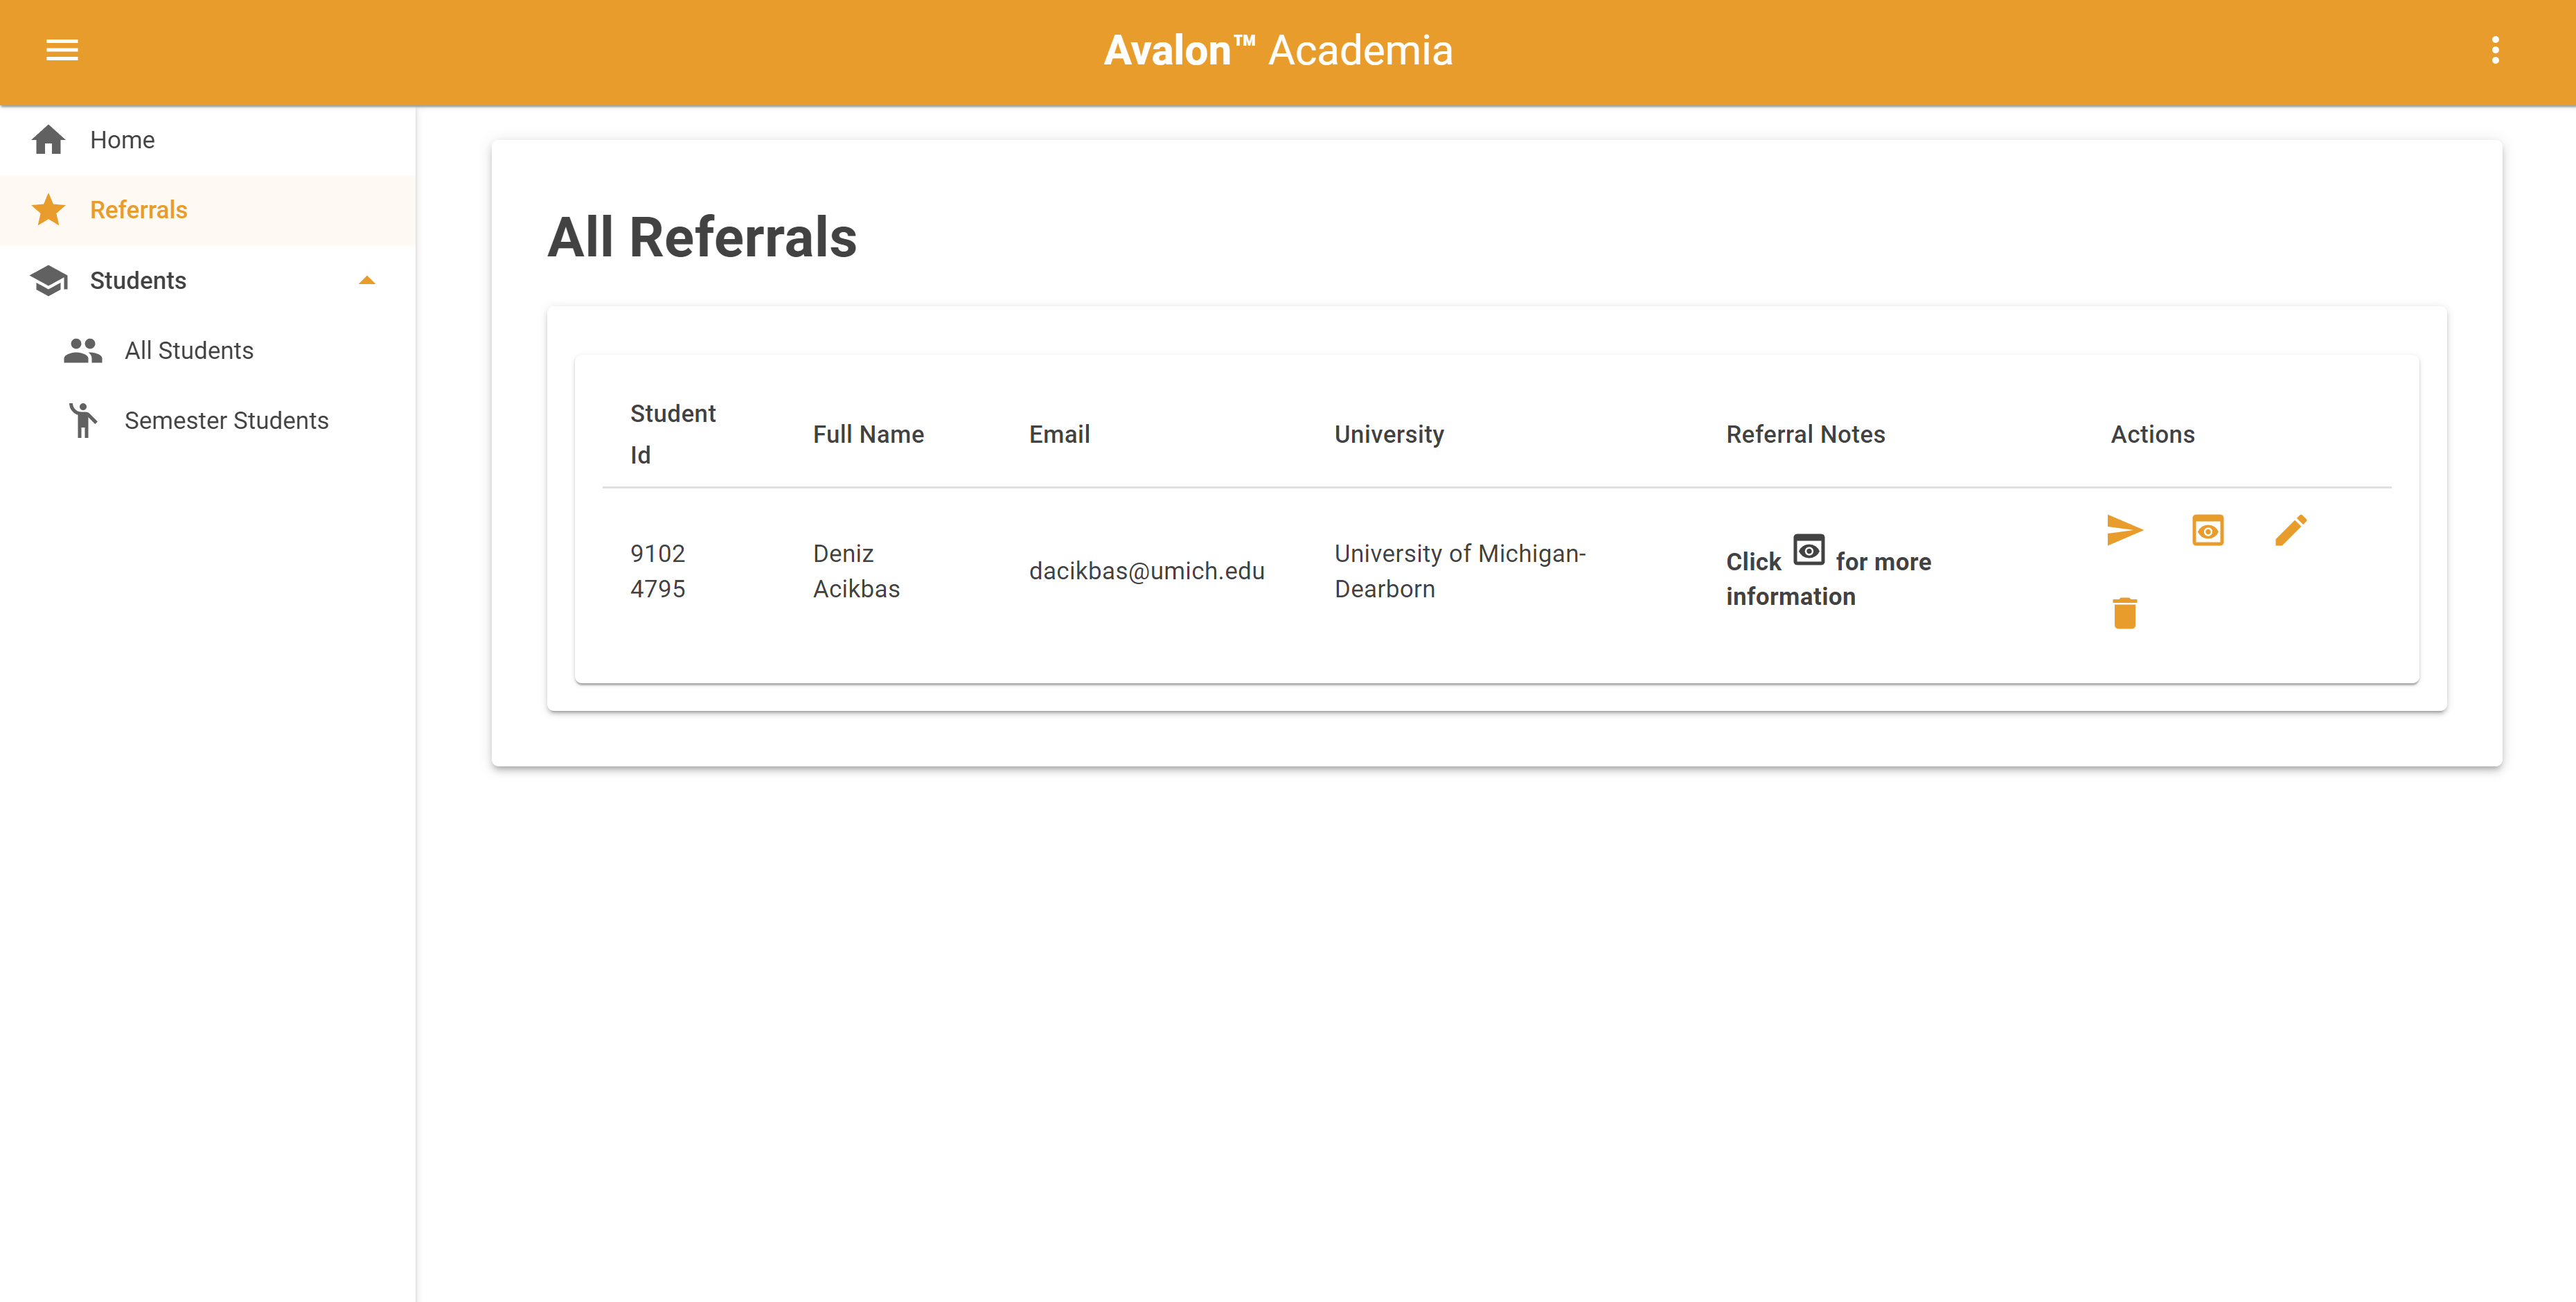Click the All Referrals heading
Viewport: 2576px width, 1302px height.
point(702,238)
